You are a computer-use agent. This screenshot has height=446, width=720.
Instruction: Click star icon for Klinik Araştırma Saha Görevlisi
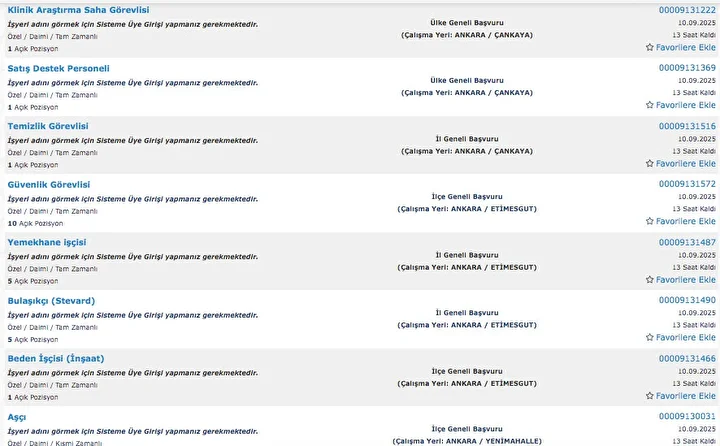(649, 47)
